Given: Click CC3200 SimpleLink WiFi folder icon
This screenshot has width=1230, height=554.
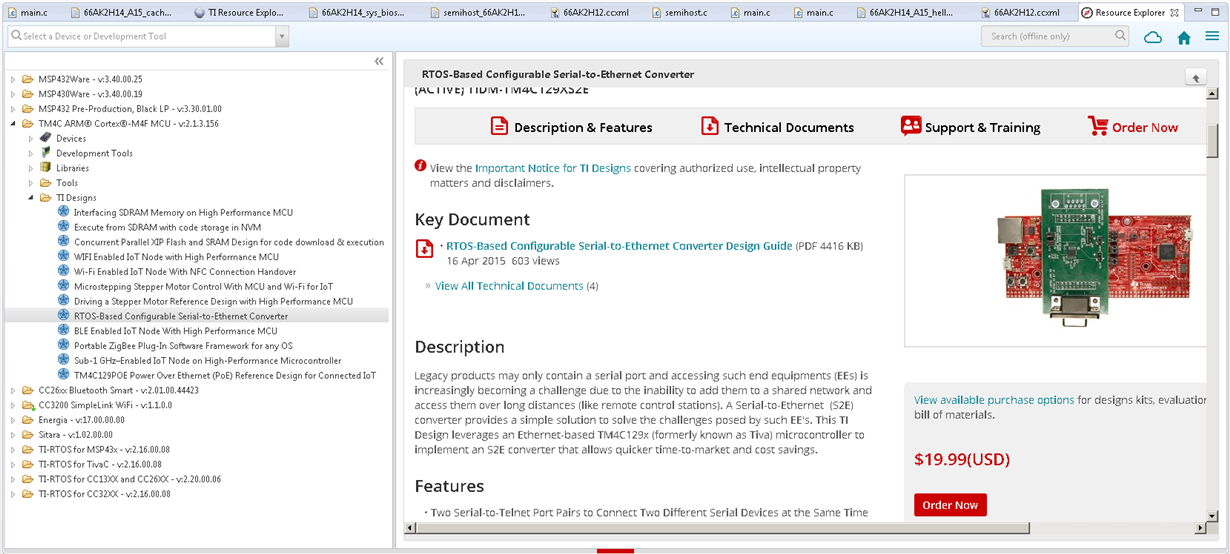Looking at the screenshot, I should tap(28, 405).
